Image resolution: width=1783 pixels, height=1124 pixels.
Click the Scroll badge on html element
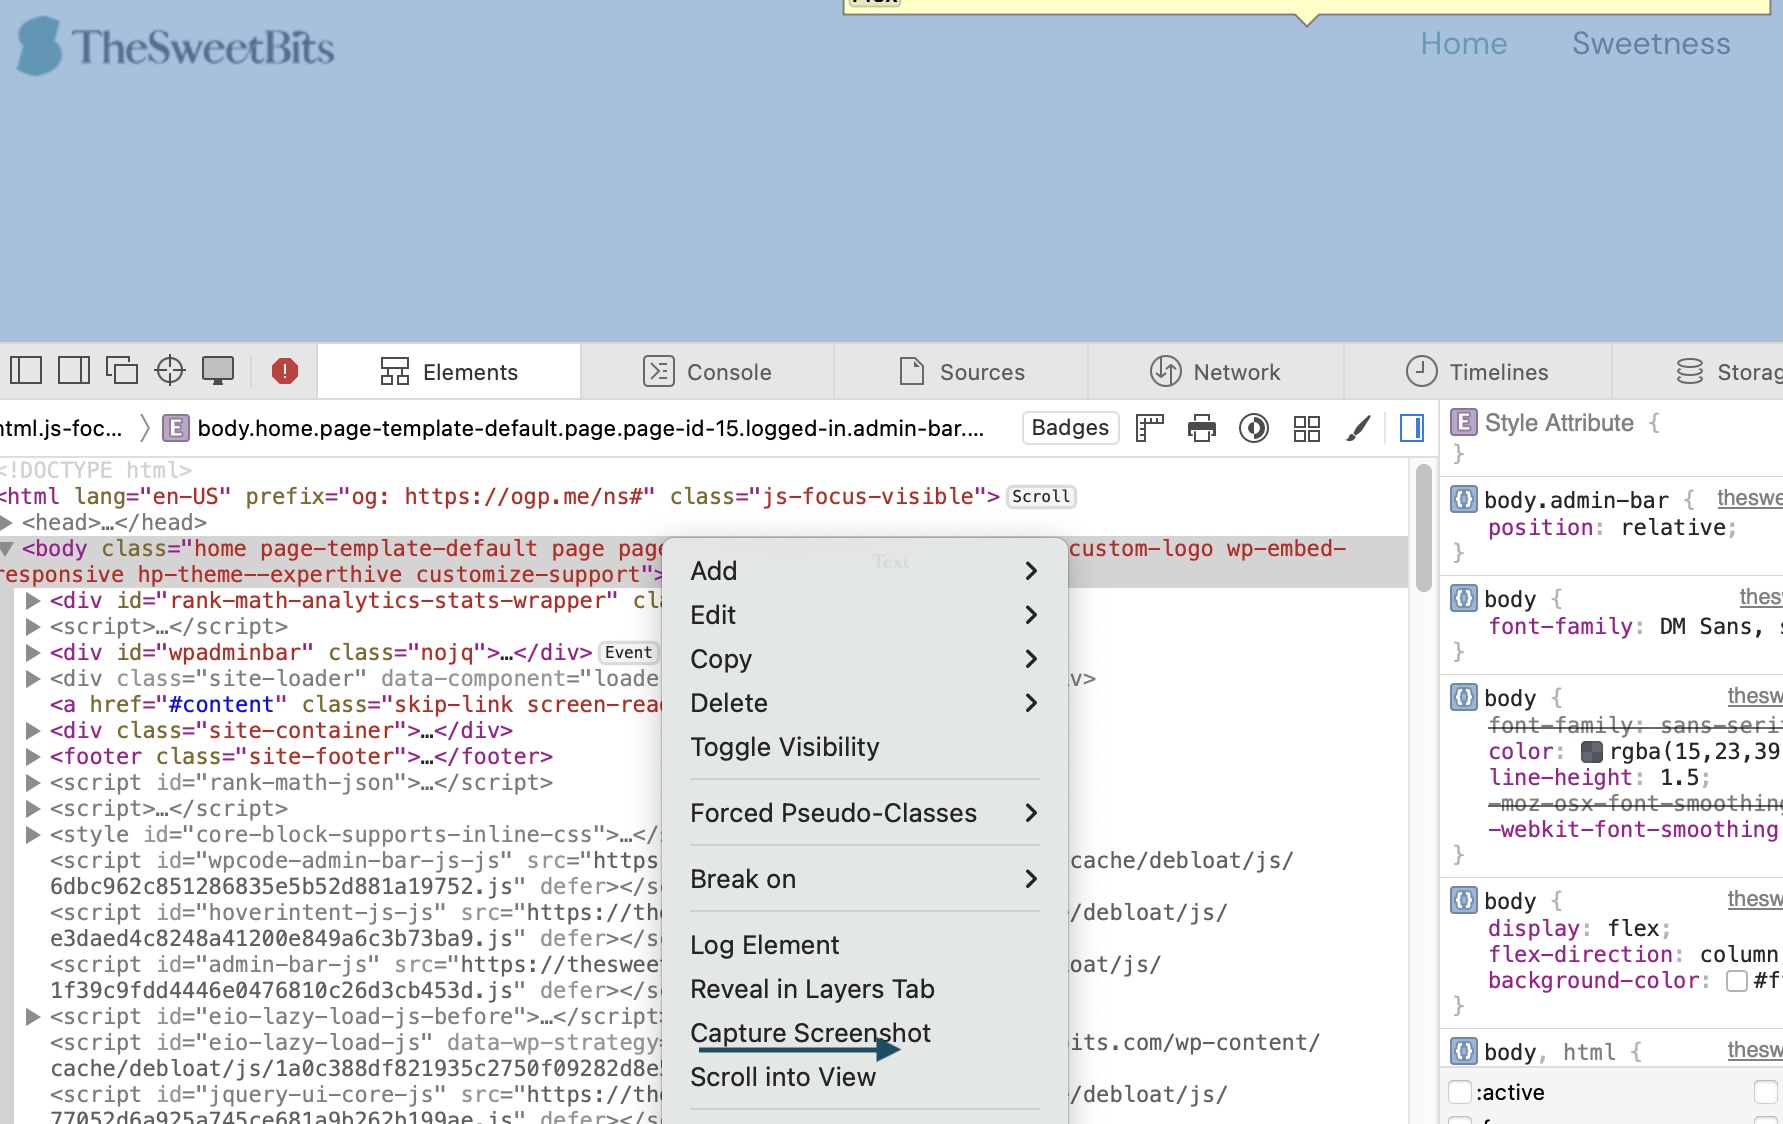[1041, 496]
